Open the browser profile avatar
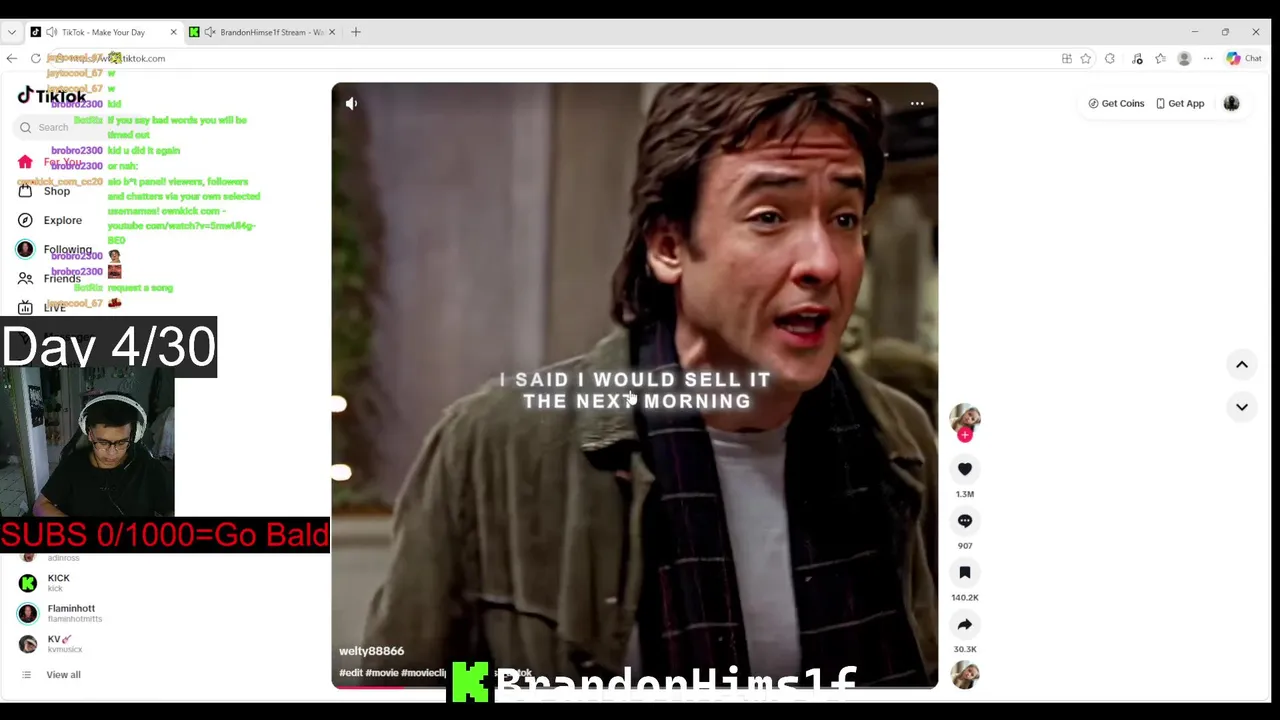This screenshot has width=1280, height=720. (1184, 59)
